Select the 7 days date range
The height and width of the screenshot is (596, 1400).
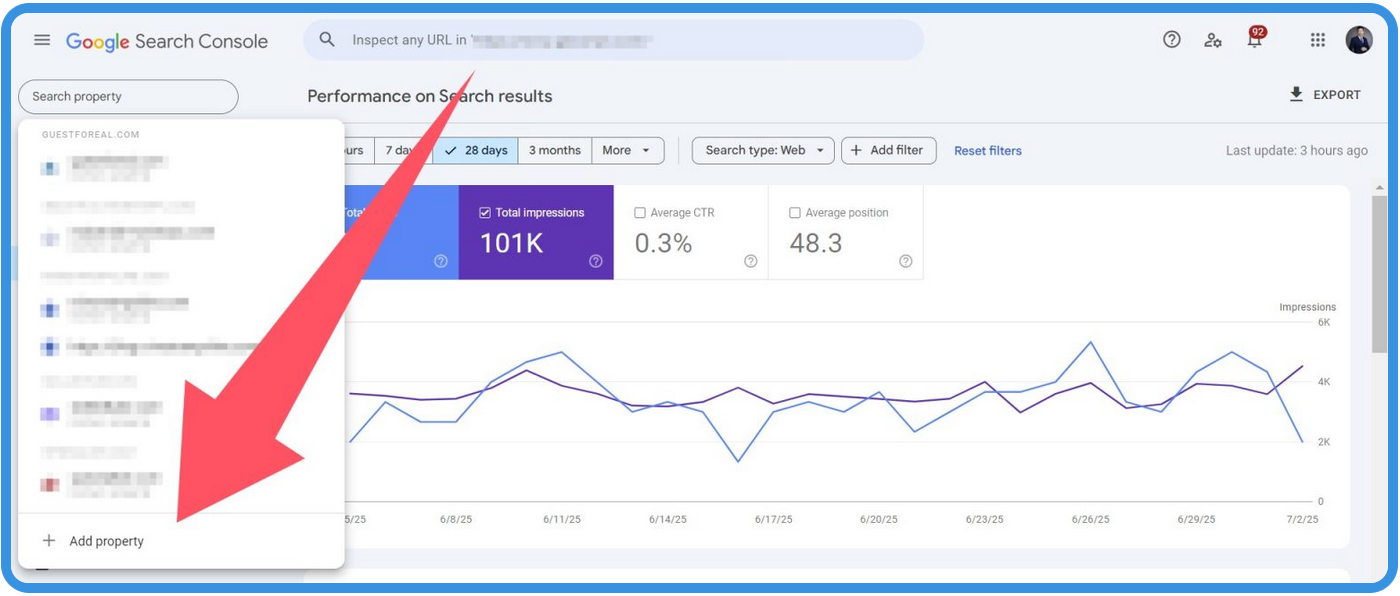point(401,150)
